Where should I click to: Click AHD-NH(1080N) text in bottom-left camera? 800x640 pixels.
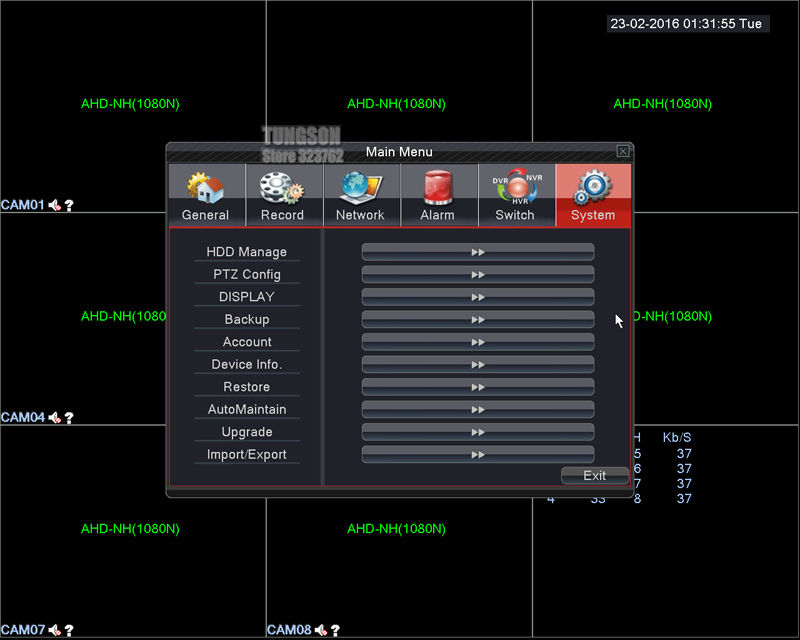coord(131,529)
